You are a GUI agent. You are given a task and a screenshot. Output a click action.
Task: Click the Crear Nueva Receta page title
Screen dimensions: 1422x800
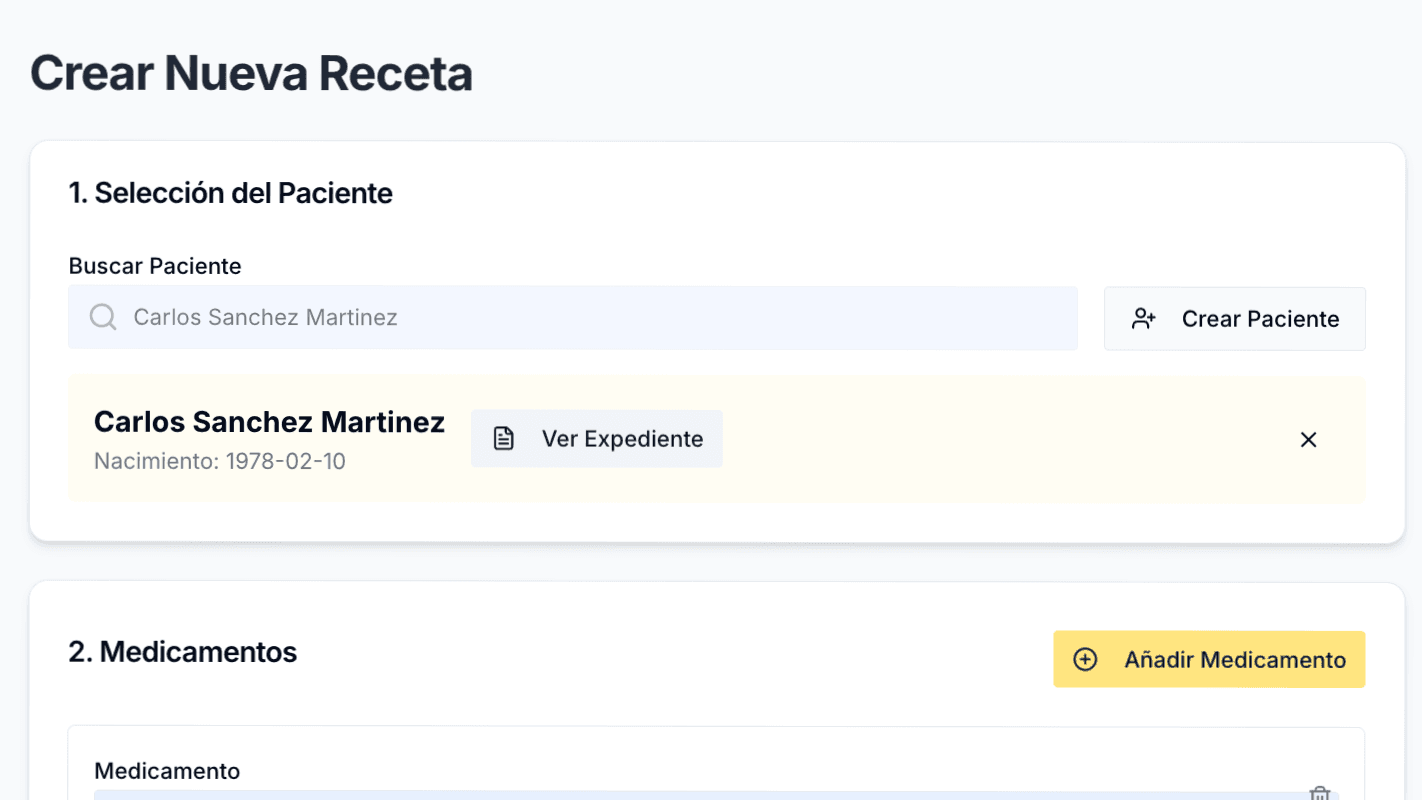point(251,74)
